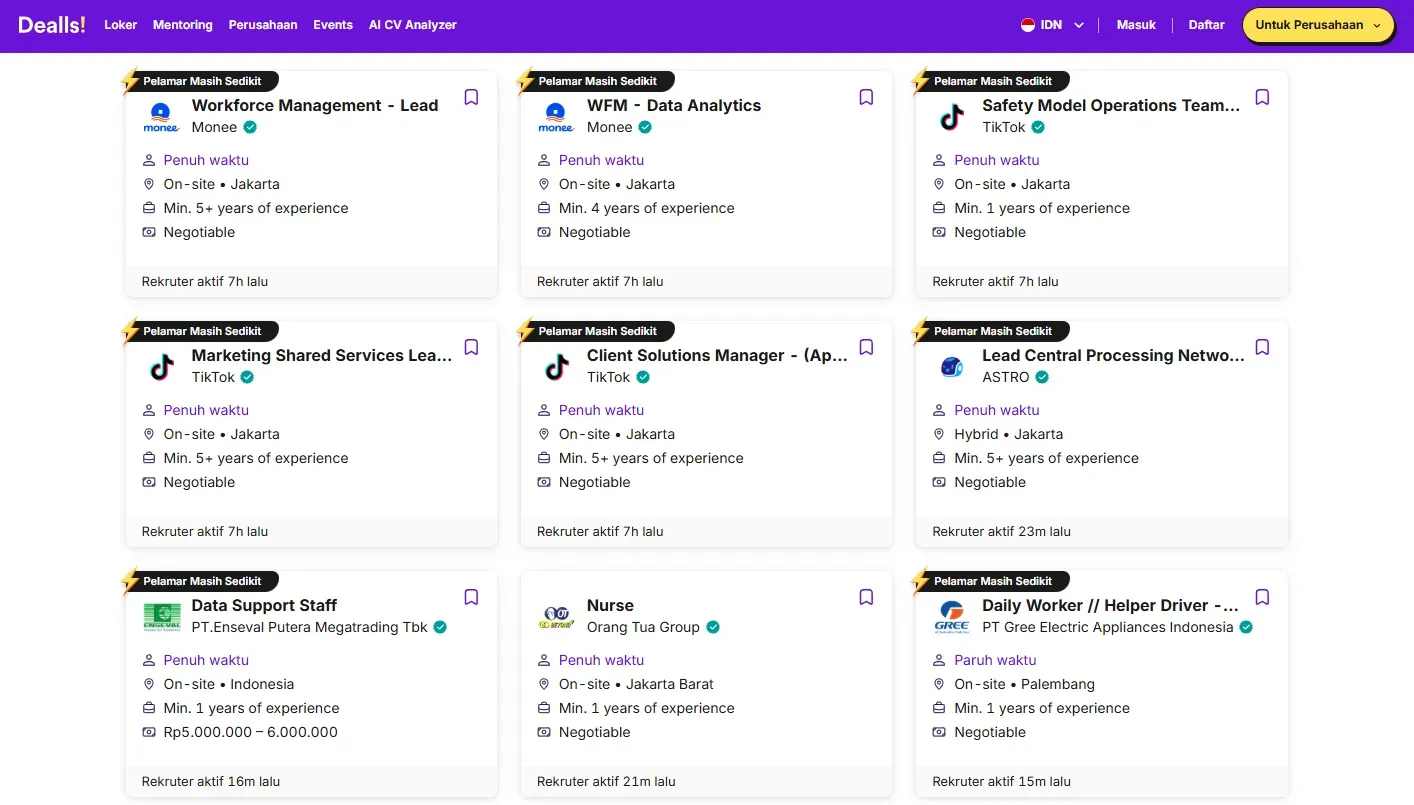Click 'On-site • Palembang' location text

(1024, 684)
